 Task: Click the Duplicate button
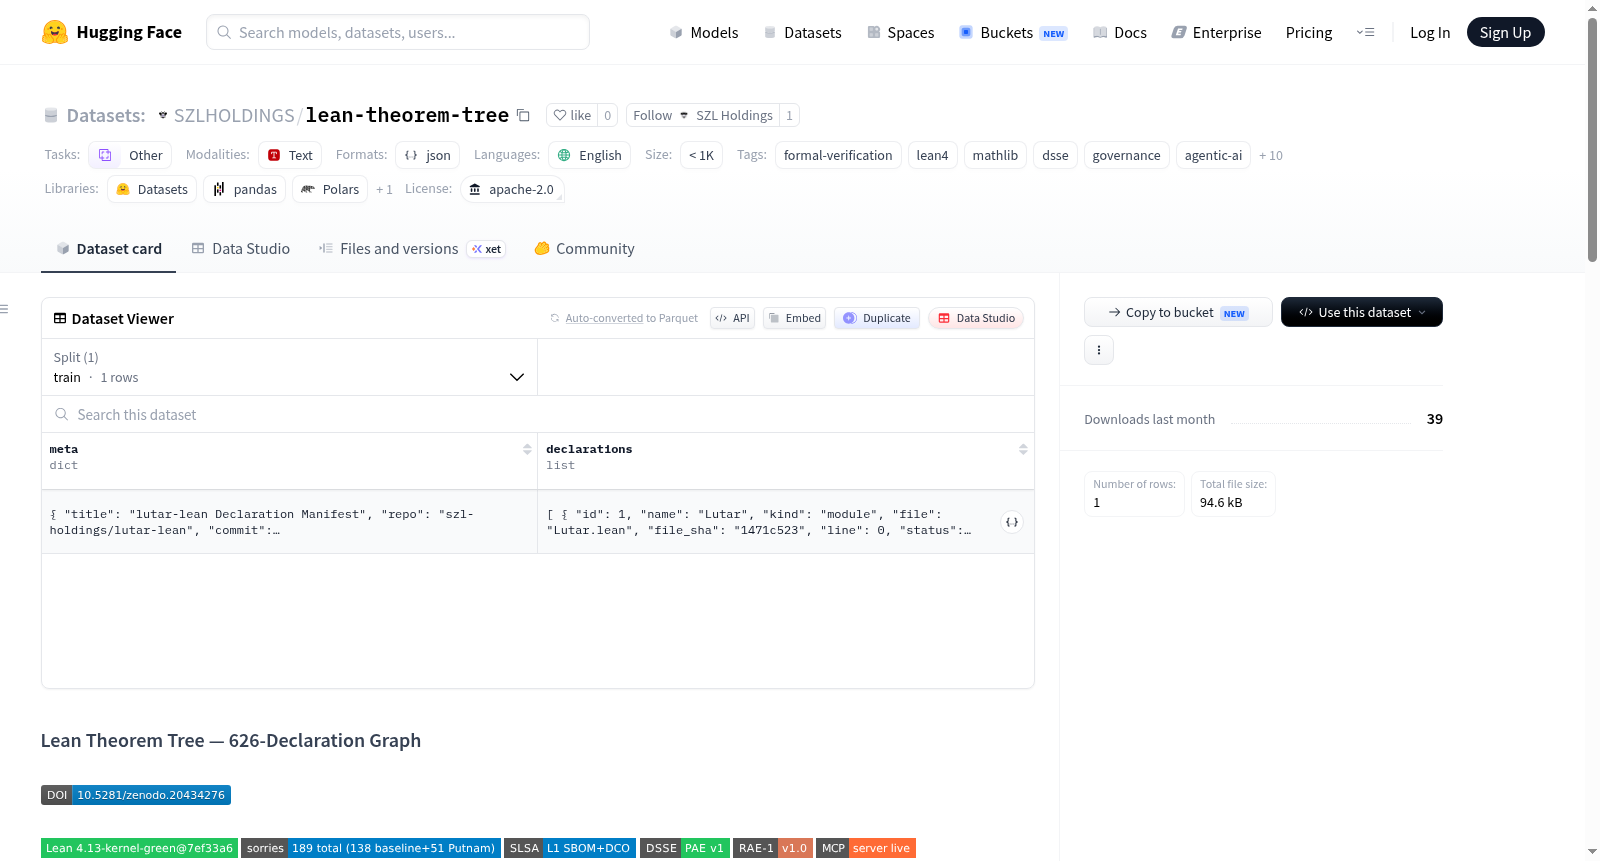point(877,318)
